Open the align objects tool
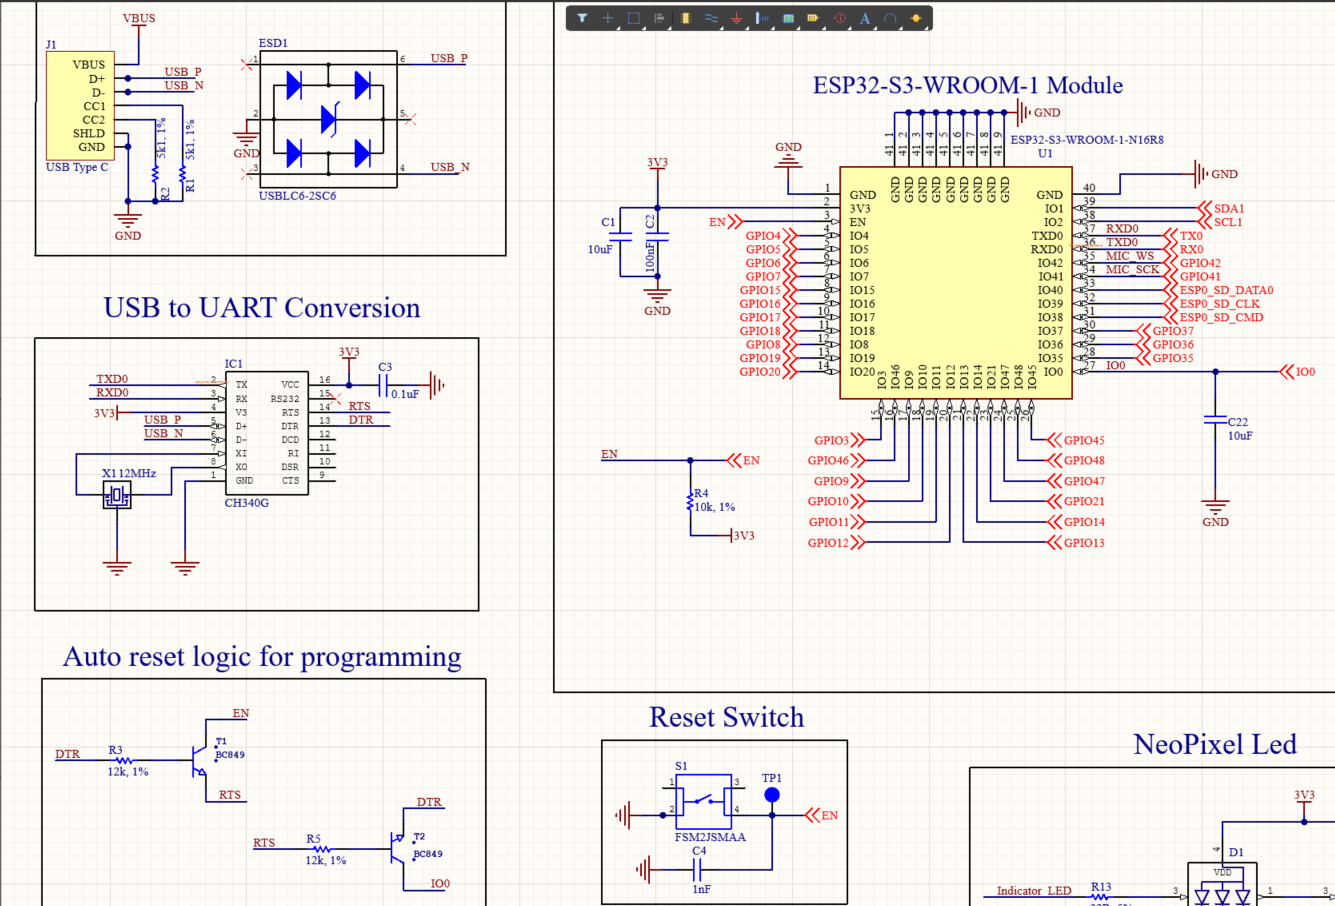1335x906 pixels. tap(659, 18)
